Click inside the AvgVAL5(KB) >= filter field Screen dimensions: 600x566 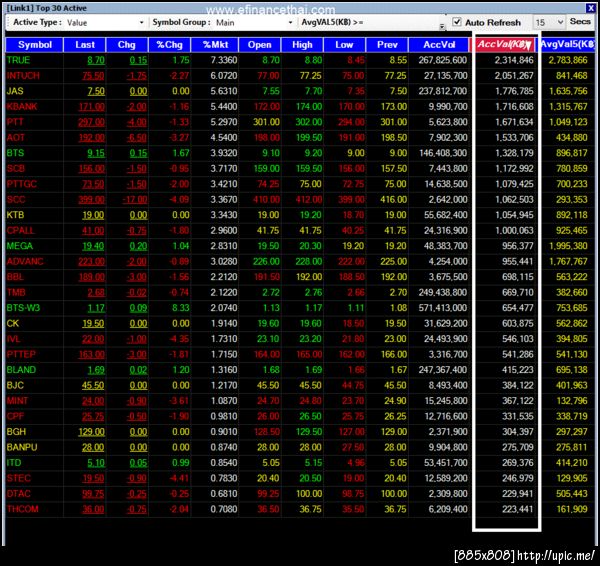pyautogui.click(x=400, y=23)
